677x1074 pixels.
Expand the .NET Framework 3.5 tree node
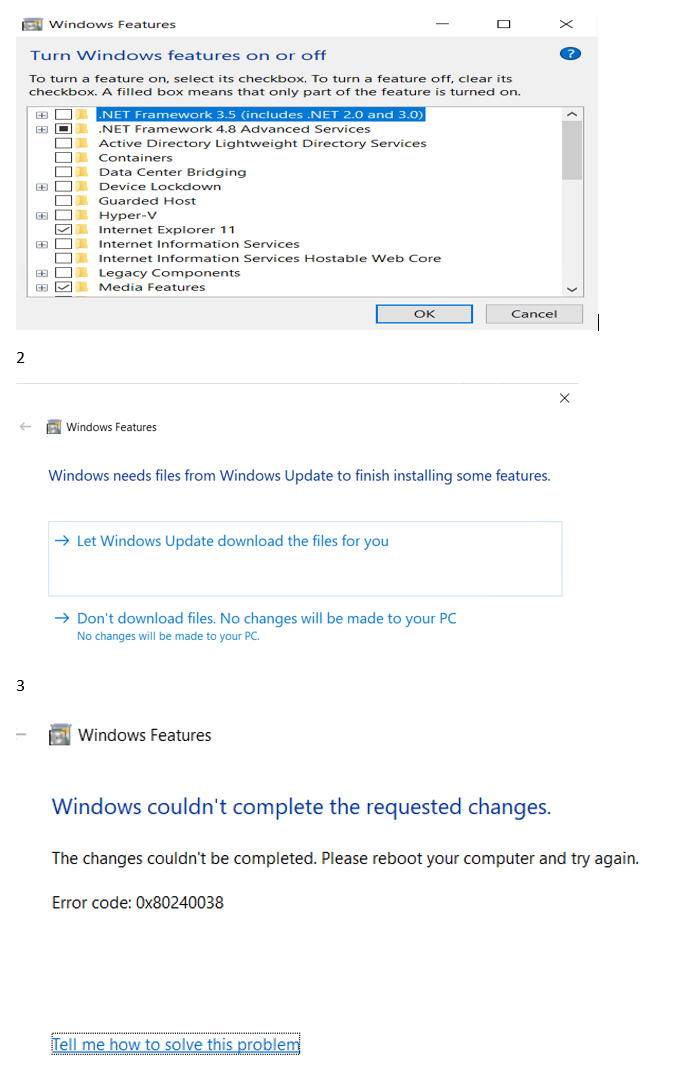(x=42, y=115)
